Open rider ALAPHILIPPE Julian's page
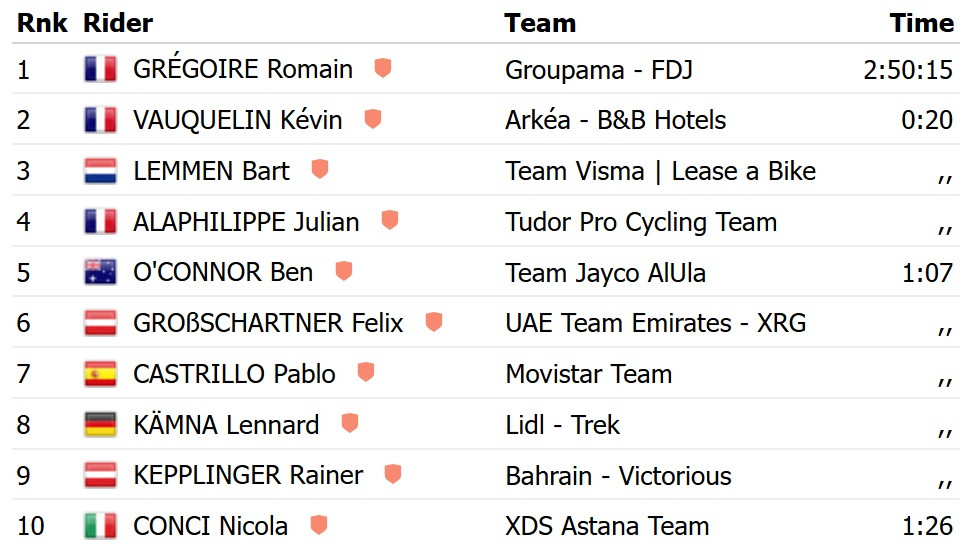This screenshot has height=549, width=969. (x=246, y=222)
